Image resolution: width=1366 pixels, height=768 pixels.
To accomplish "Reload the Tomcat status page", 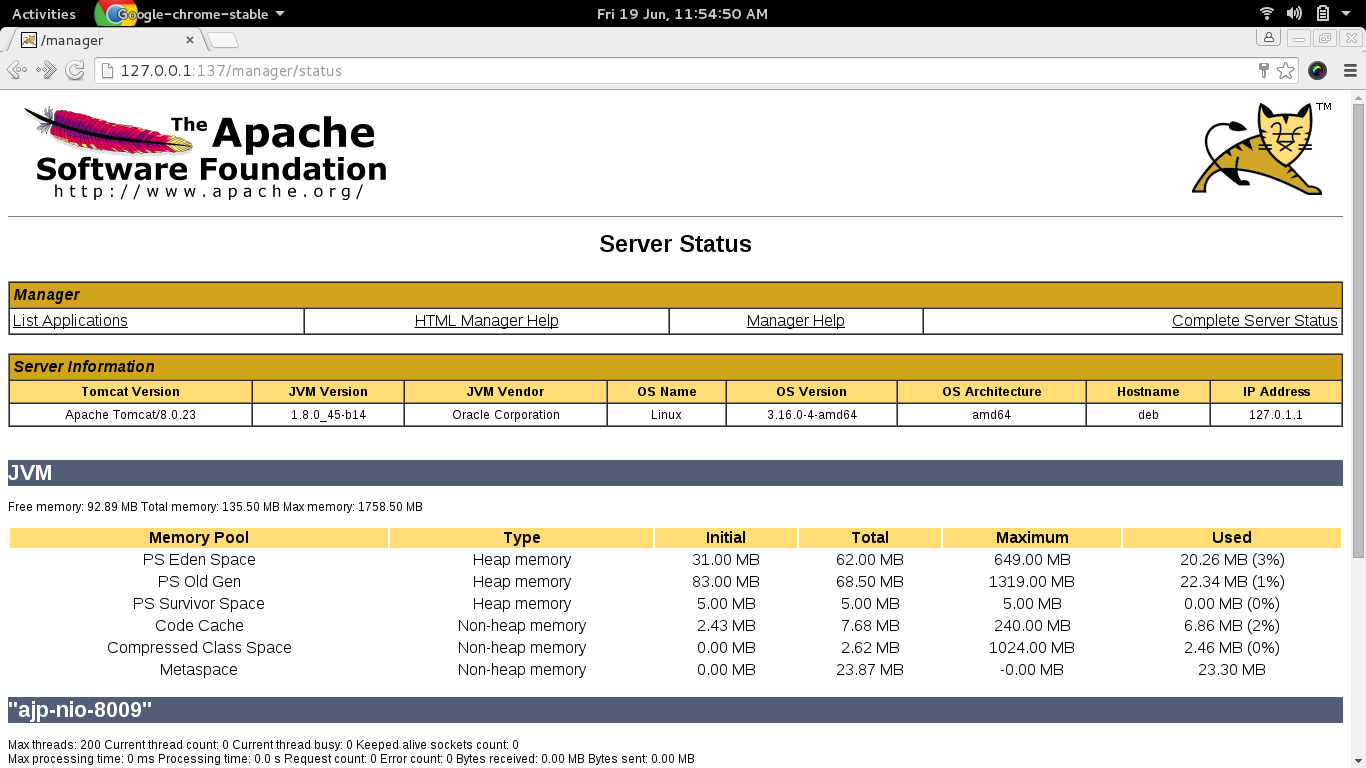I will 75,70.
